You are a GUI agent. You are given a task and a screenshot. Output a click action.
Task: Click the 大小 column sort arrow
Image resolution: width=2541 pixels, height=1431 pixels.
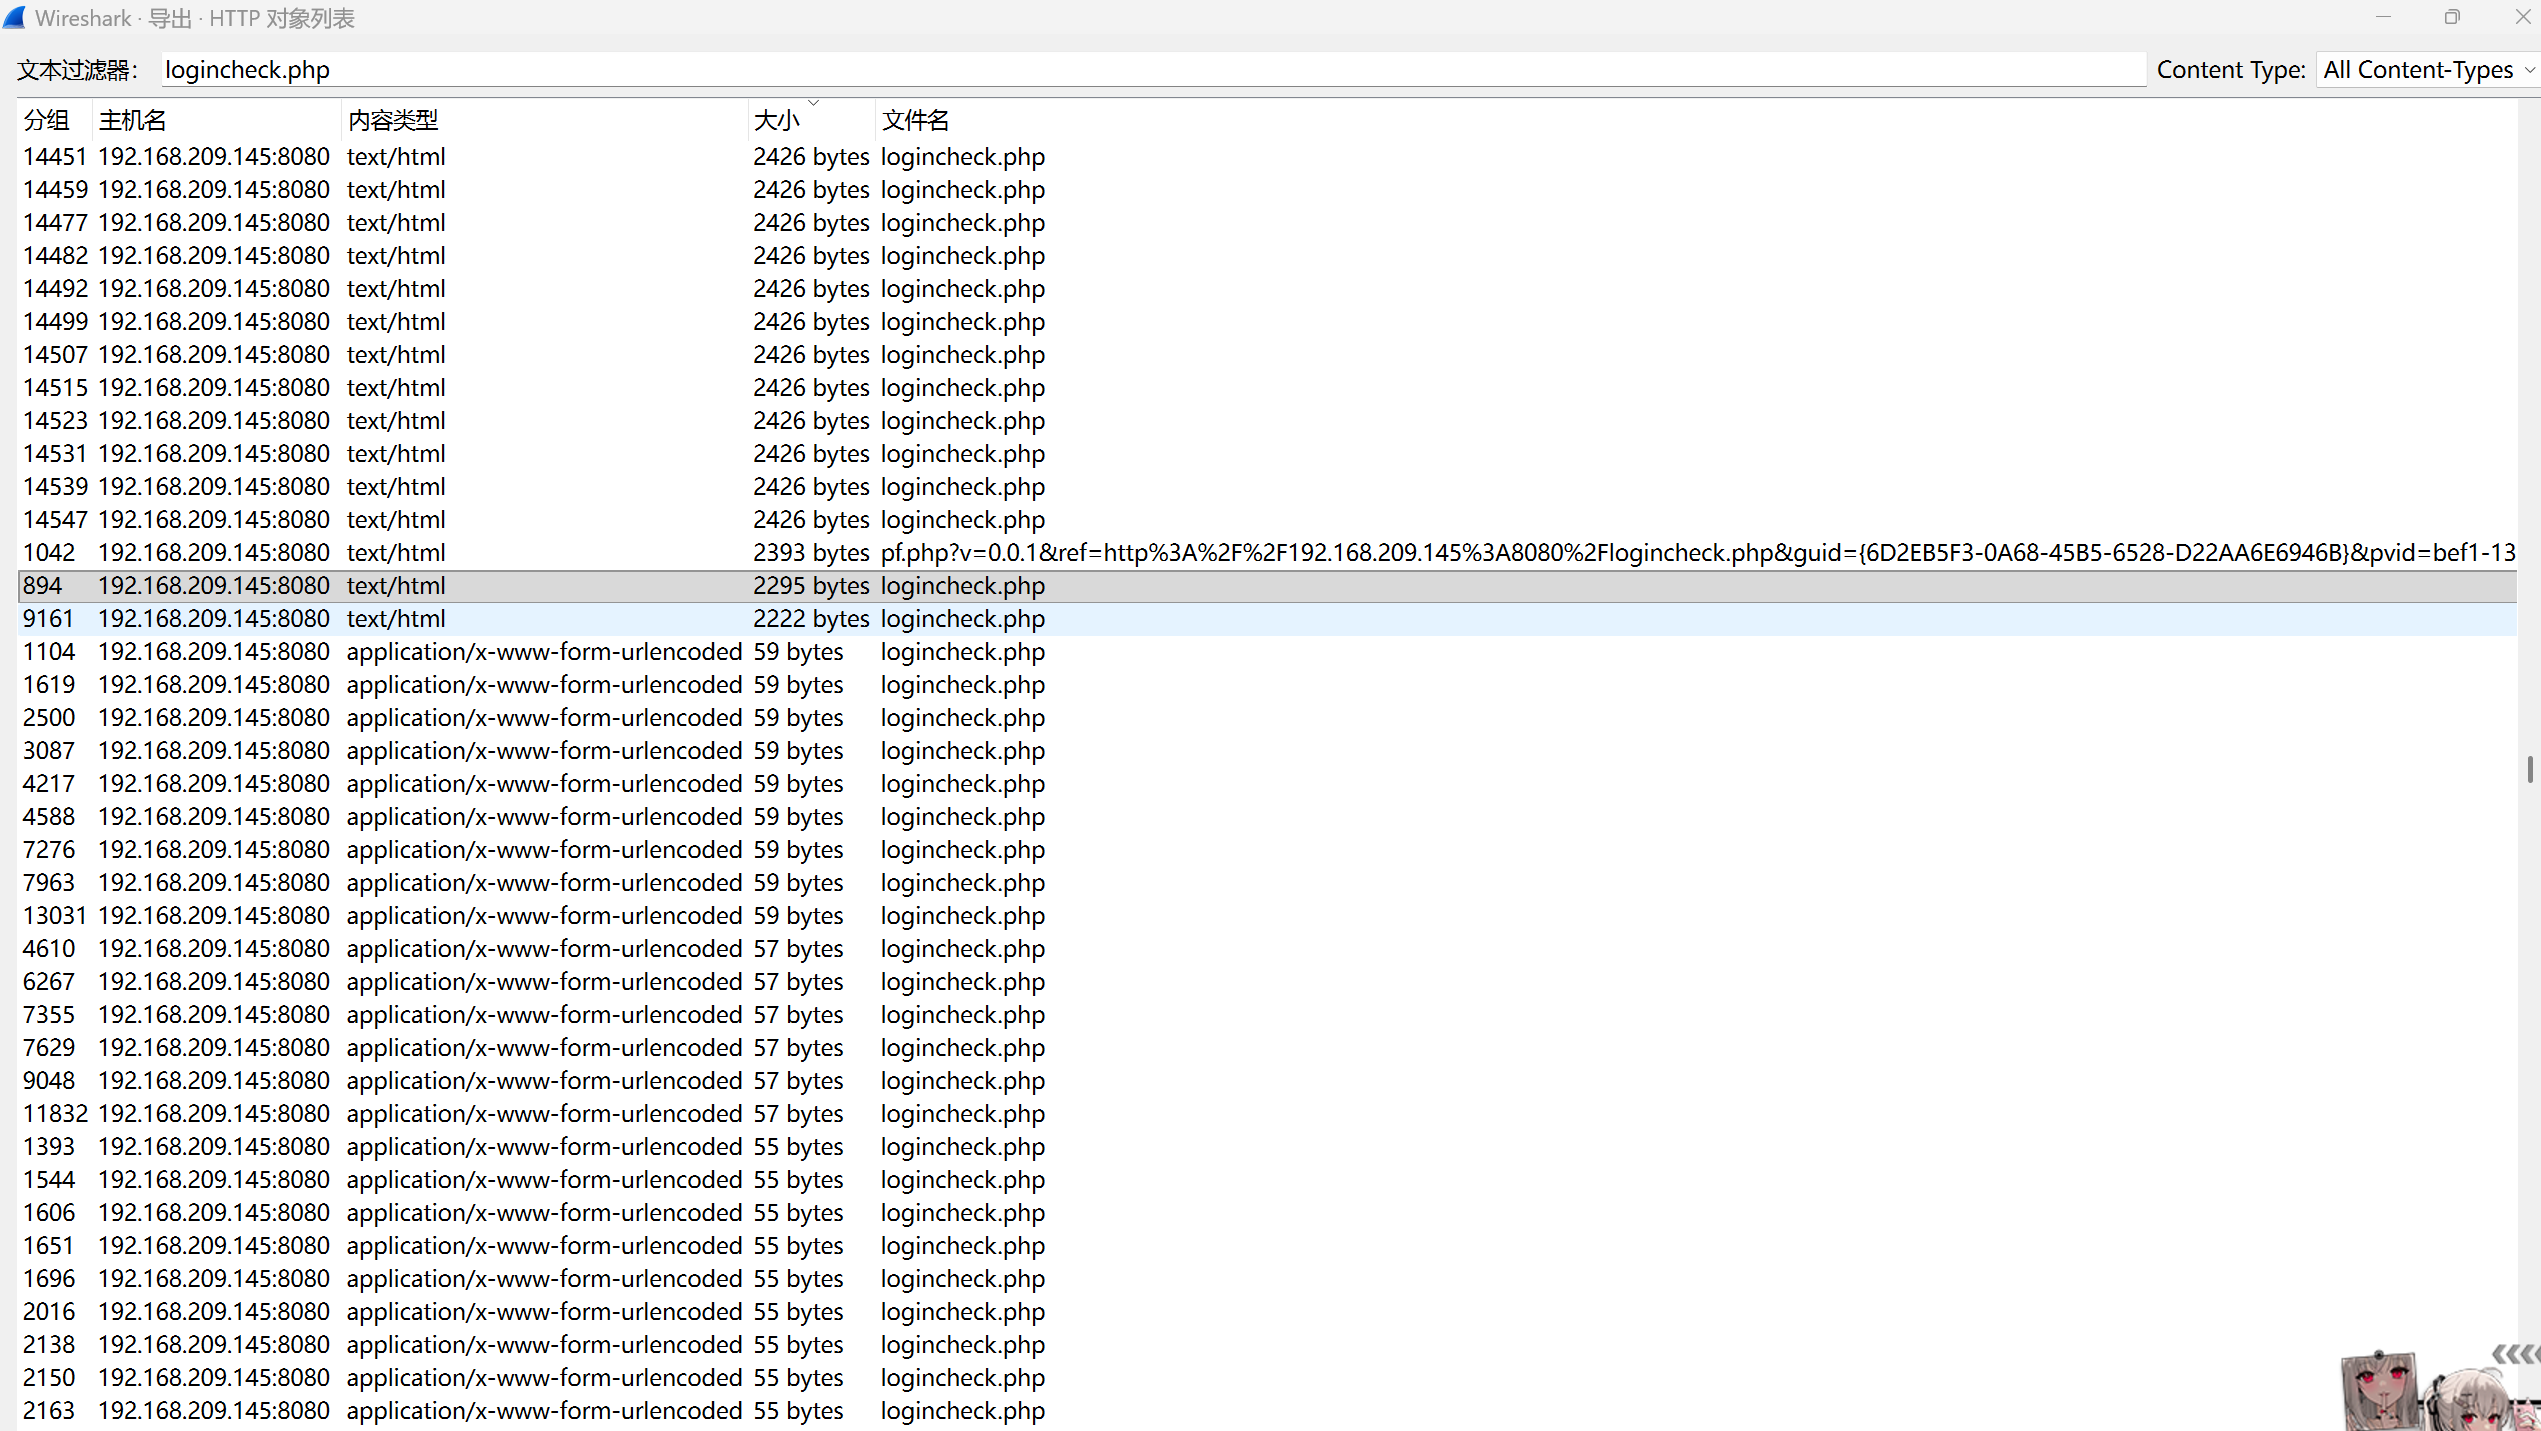tap(813, 103)
